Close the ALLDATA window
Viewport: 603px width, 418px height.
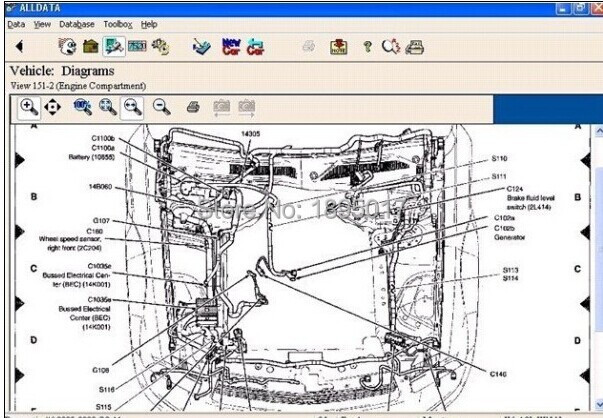593,6
